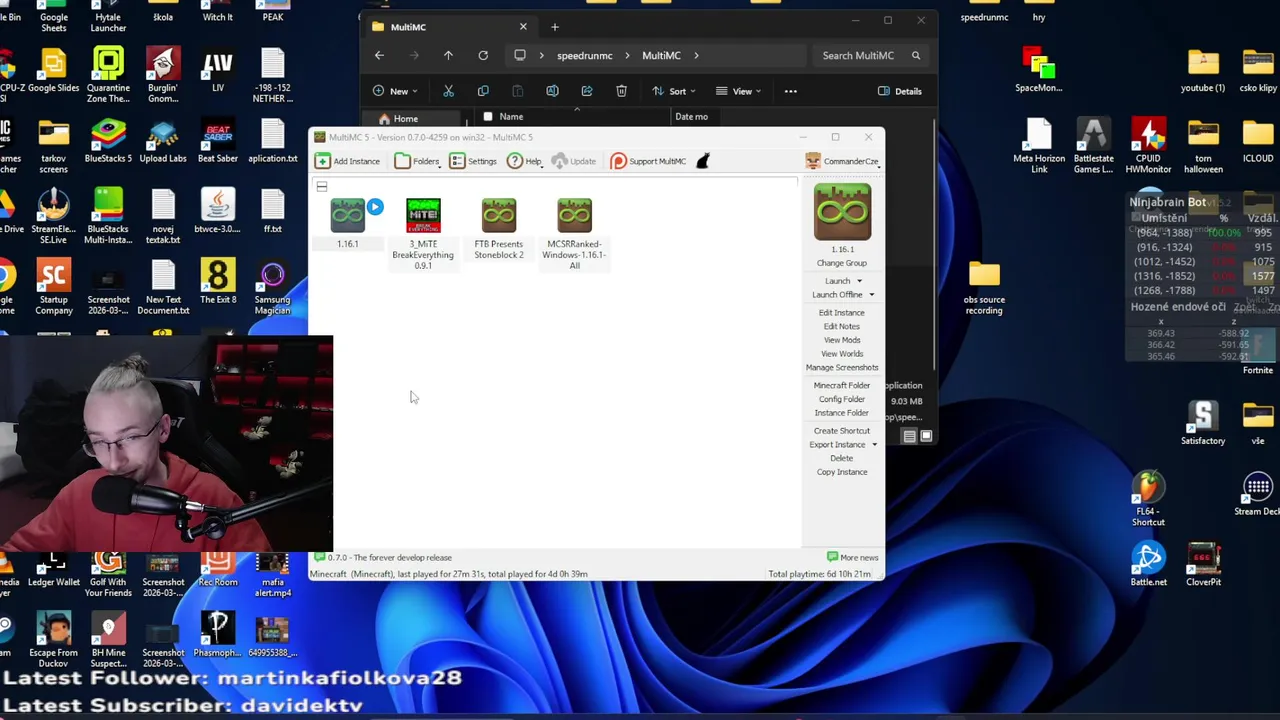
Task: Open the obs source recording folder
Action: [x=983, y=287]
